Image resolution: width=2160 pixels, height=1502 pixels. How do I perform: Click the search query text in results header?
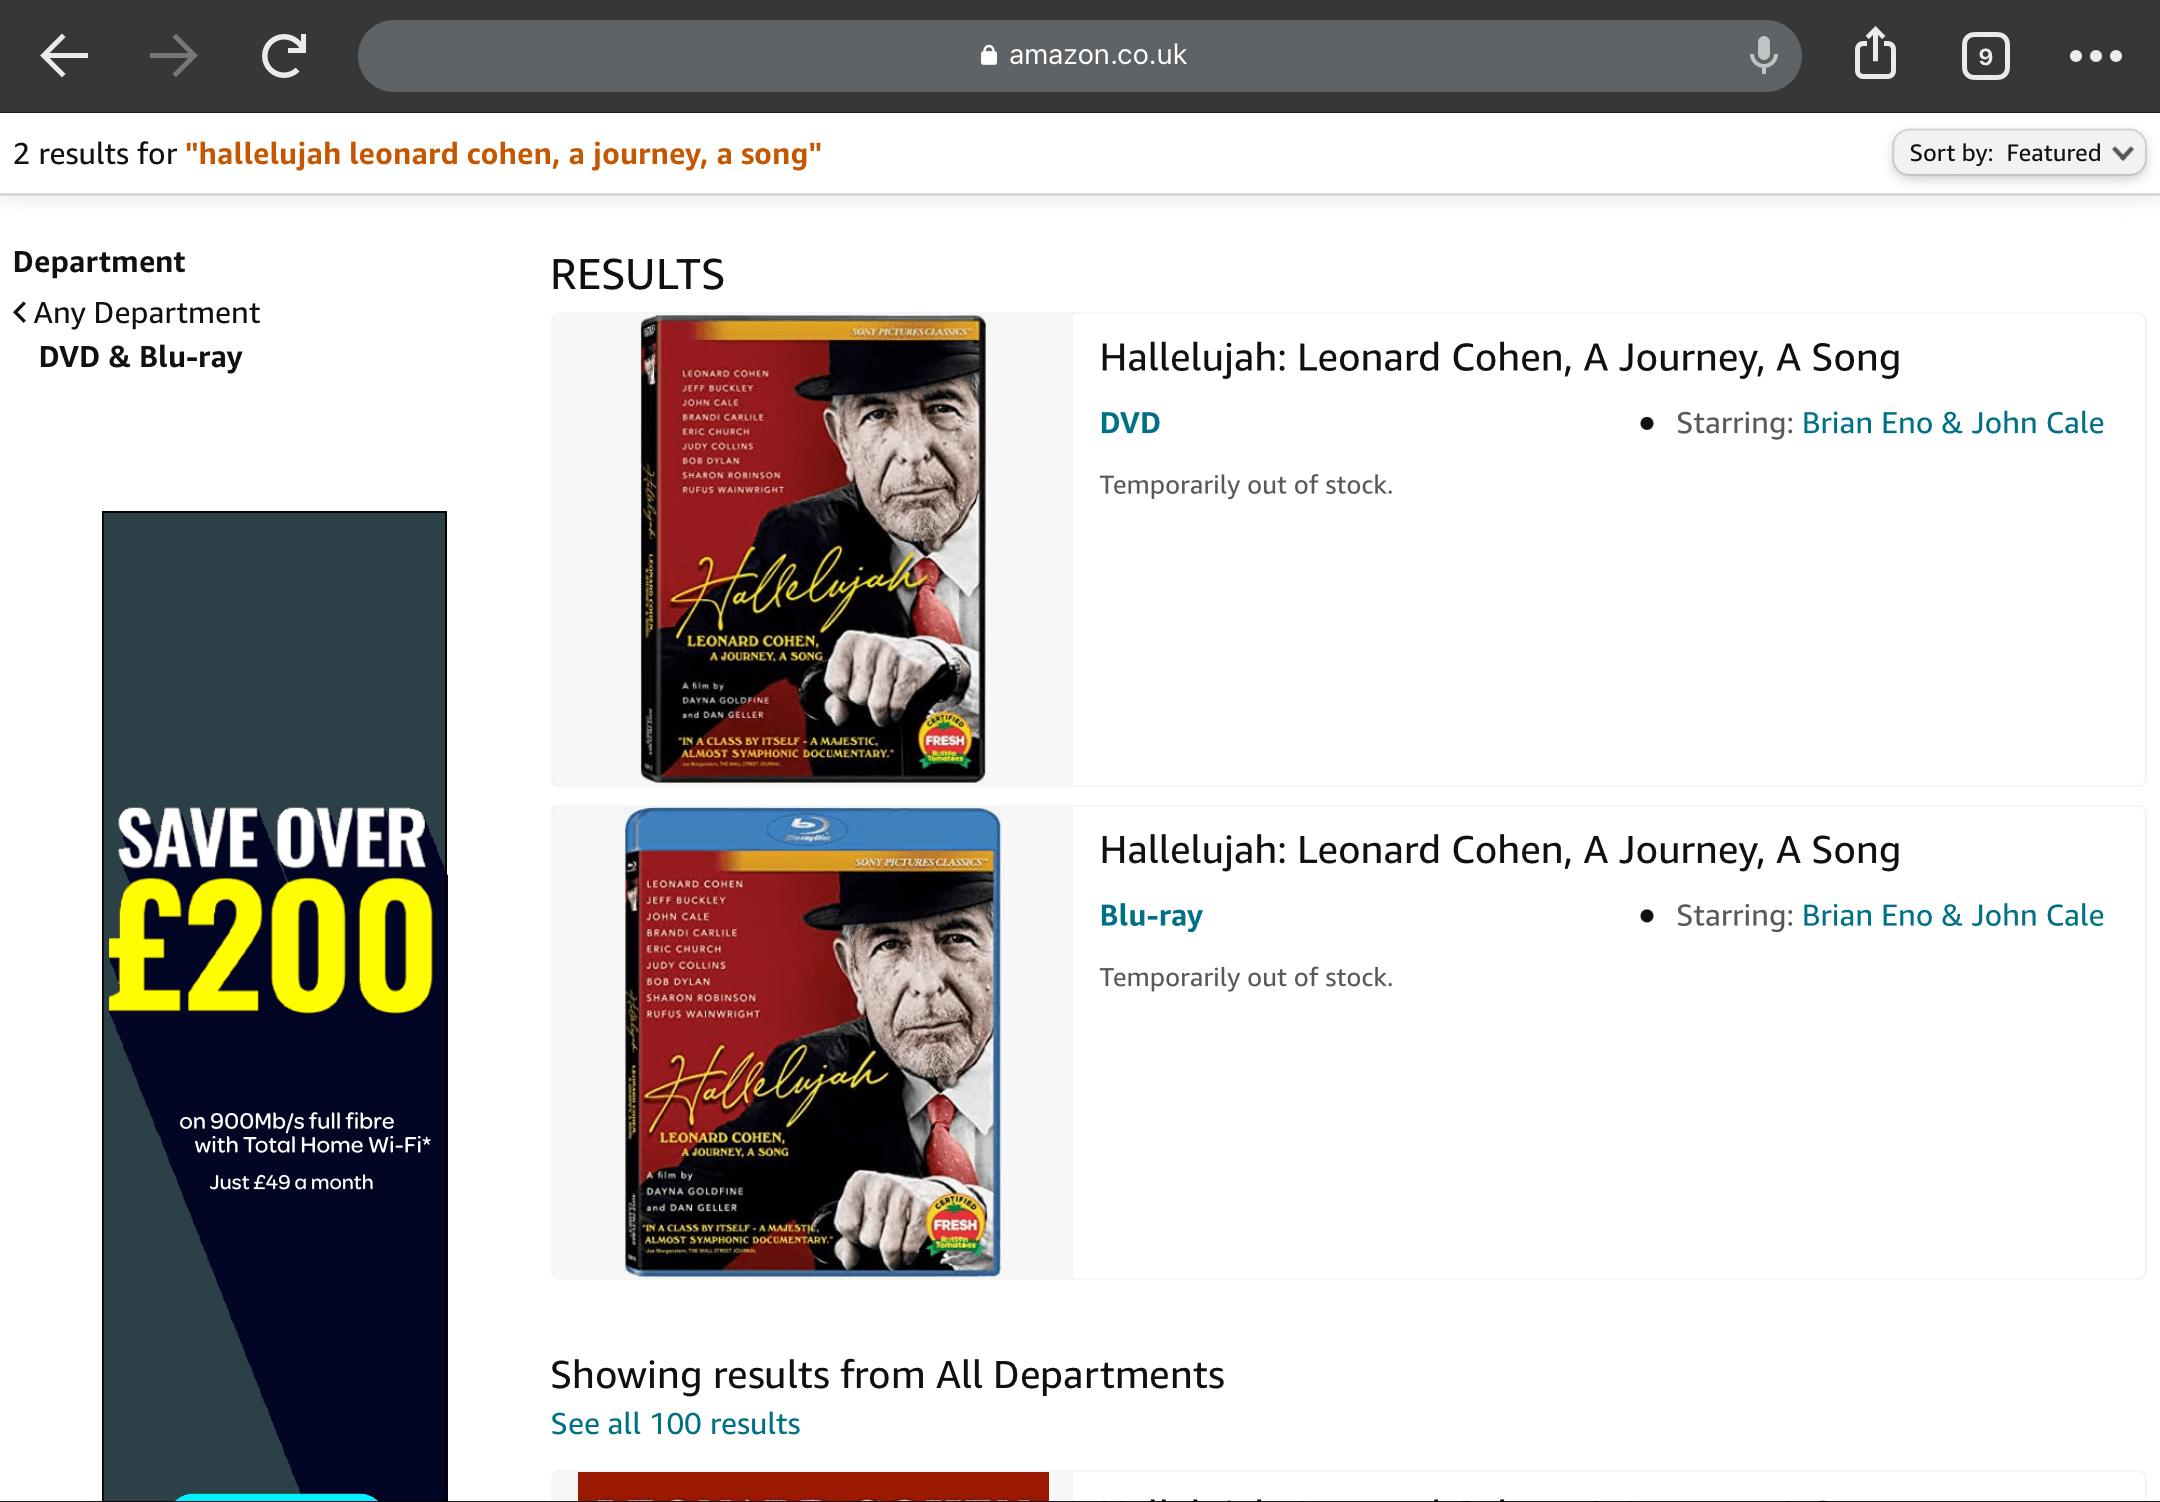(x=503, y=154)
